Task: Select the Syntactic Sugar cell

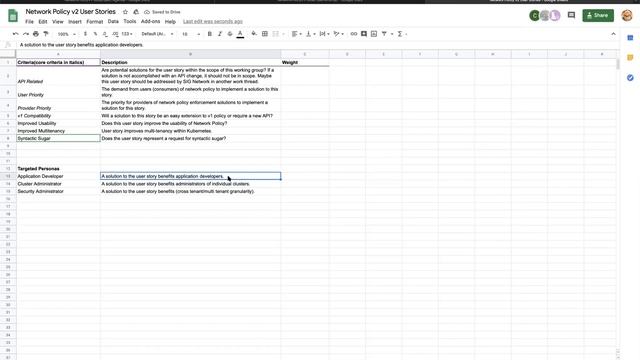Action: (x=58, y=138)
